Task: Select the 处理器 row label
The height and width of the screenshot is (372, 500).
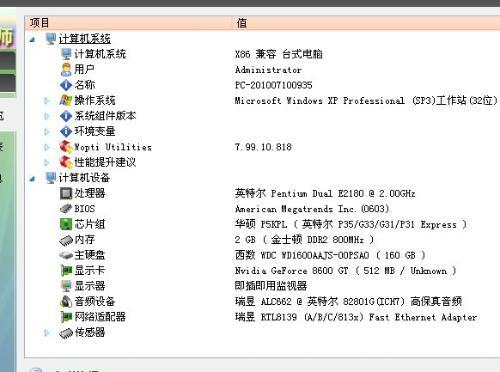Action: pos(90,193)
